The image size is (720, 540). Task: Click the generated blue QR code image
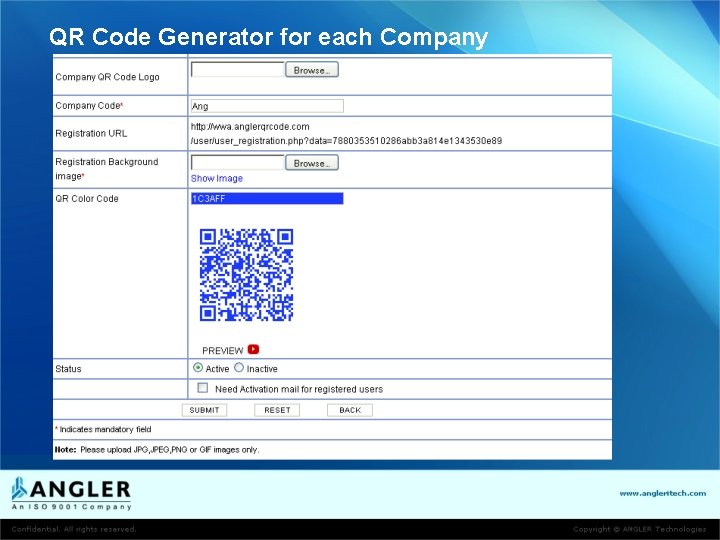246,275
